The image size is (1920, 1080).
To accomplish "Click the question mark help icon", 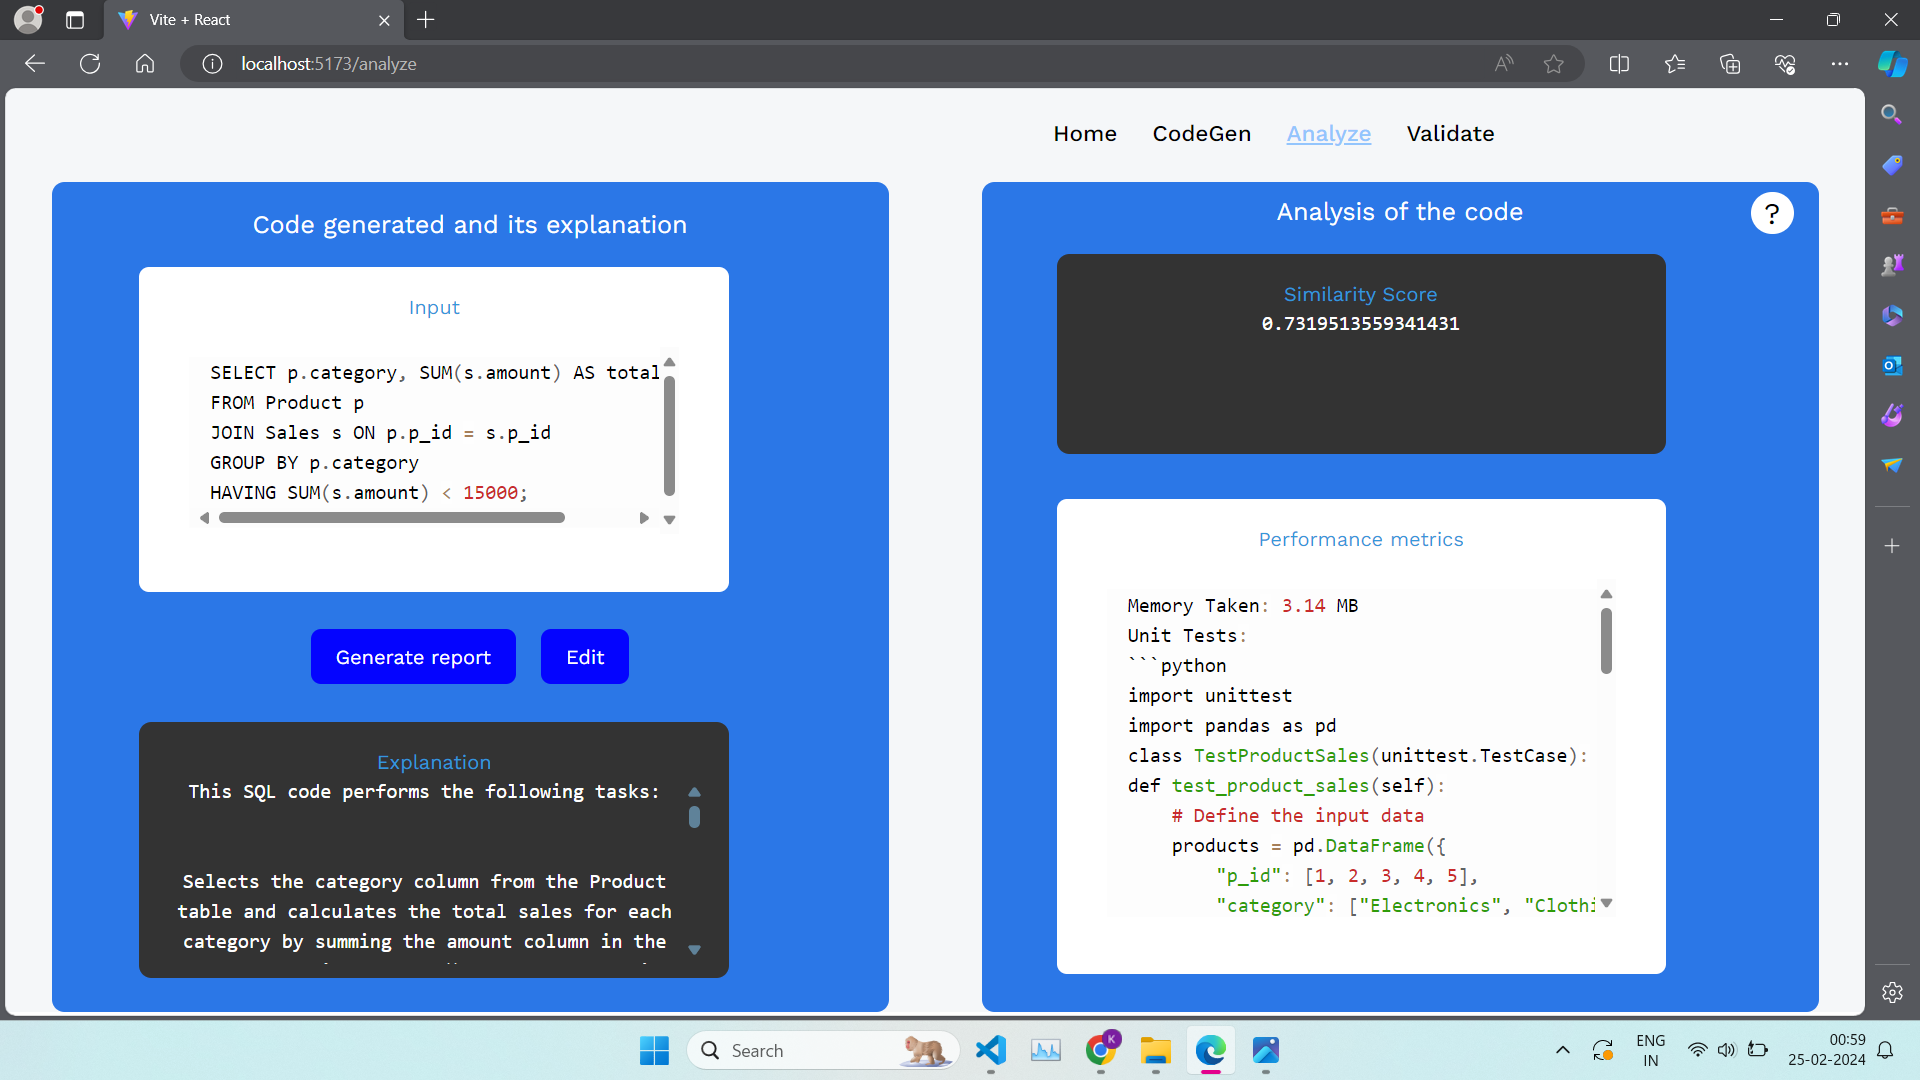I will tap(1771, 213).
